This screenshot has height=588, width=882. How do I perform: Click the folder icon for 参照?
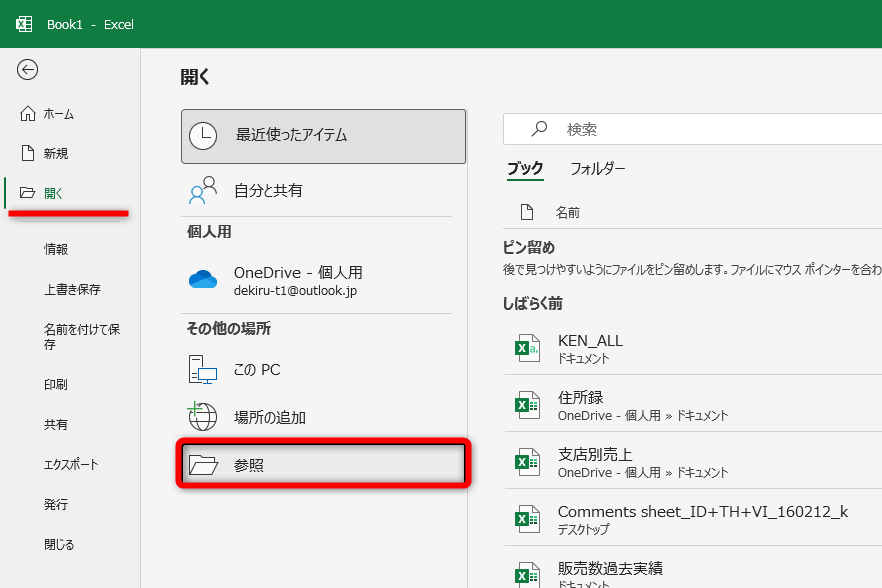click(x=203, y=465)
